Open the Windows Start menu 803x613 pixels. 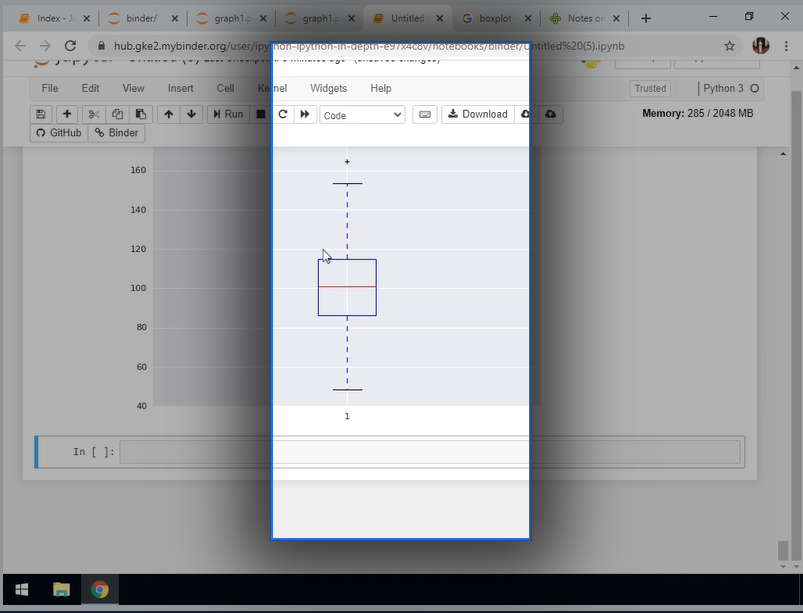[22, 590]
